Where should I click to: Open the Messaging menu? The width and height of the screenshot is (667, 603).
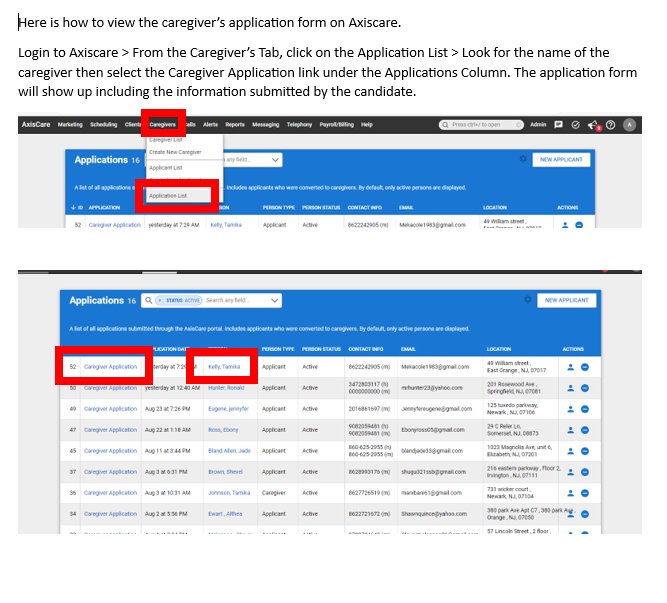265,125
